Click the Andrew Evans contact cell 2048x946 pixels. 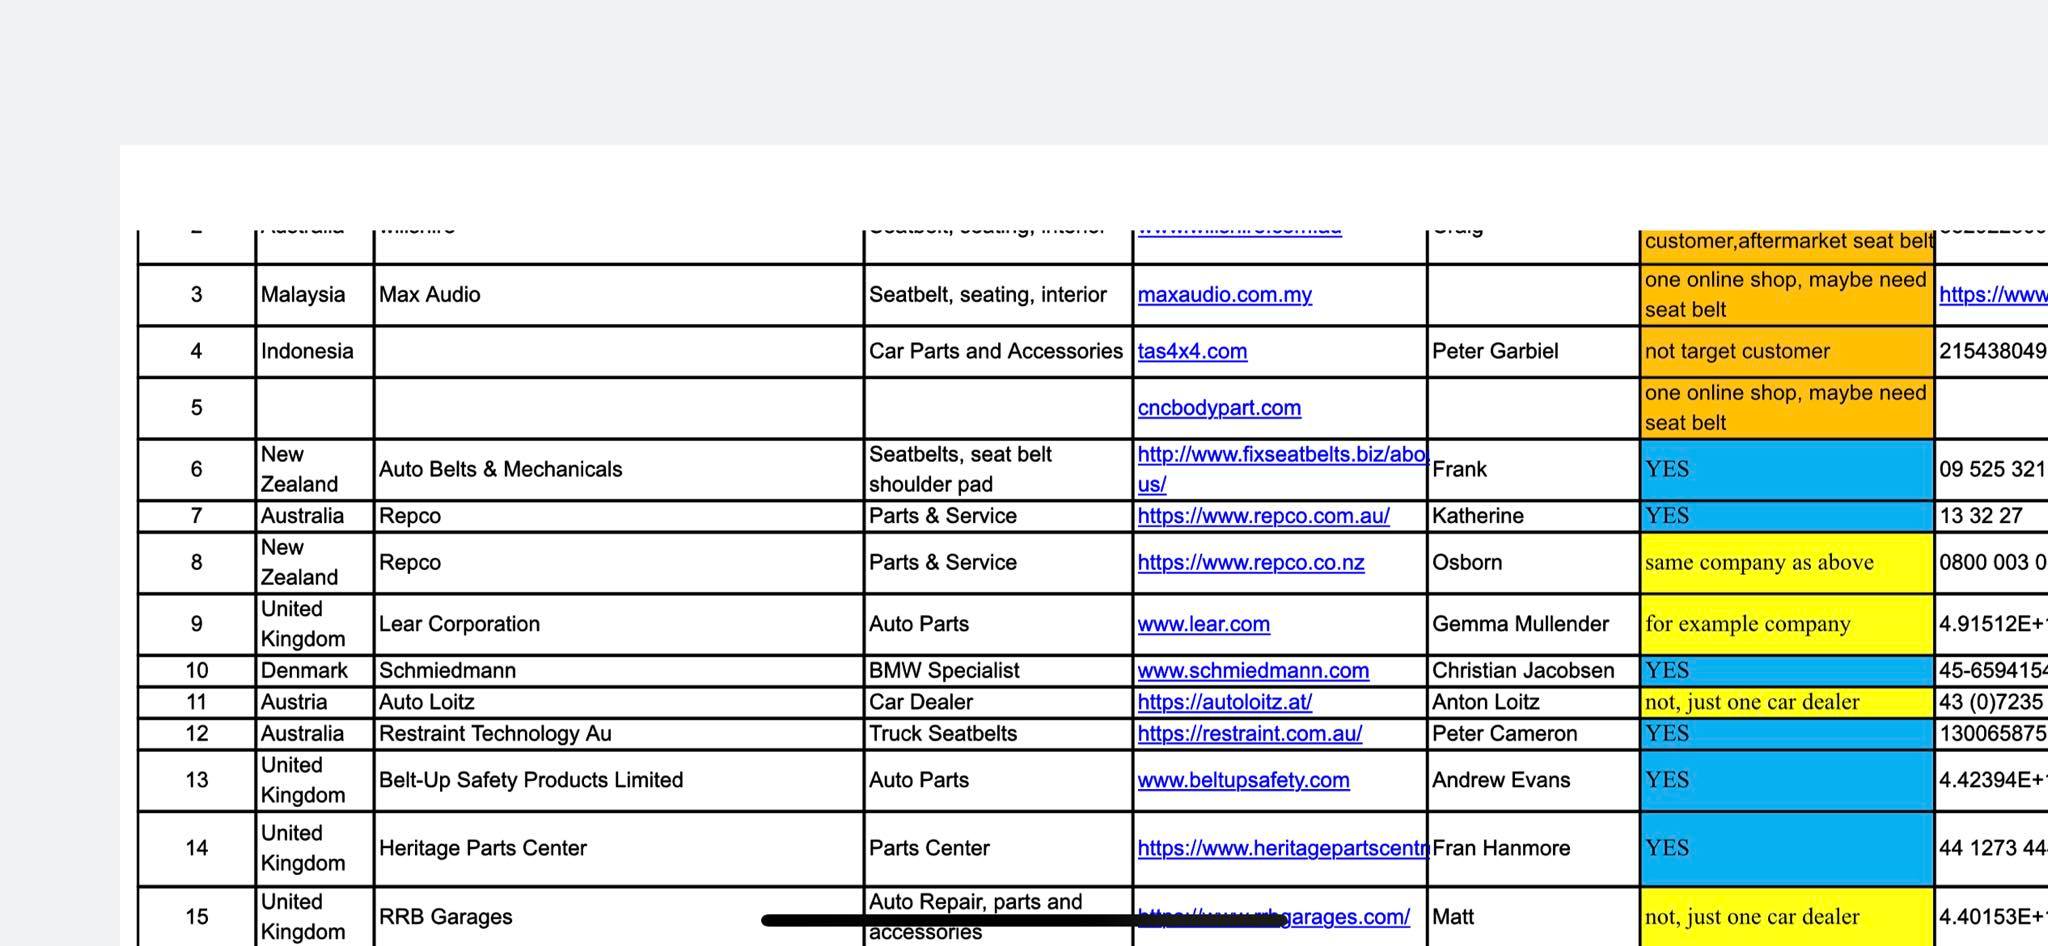click(x=1534, y=780)
